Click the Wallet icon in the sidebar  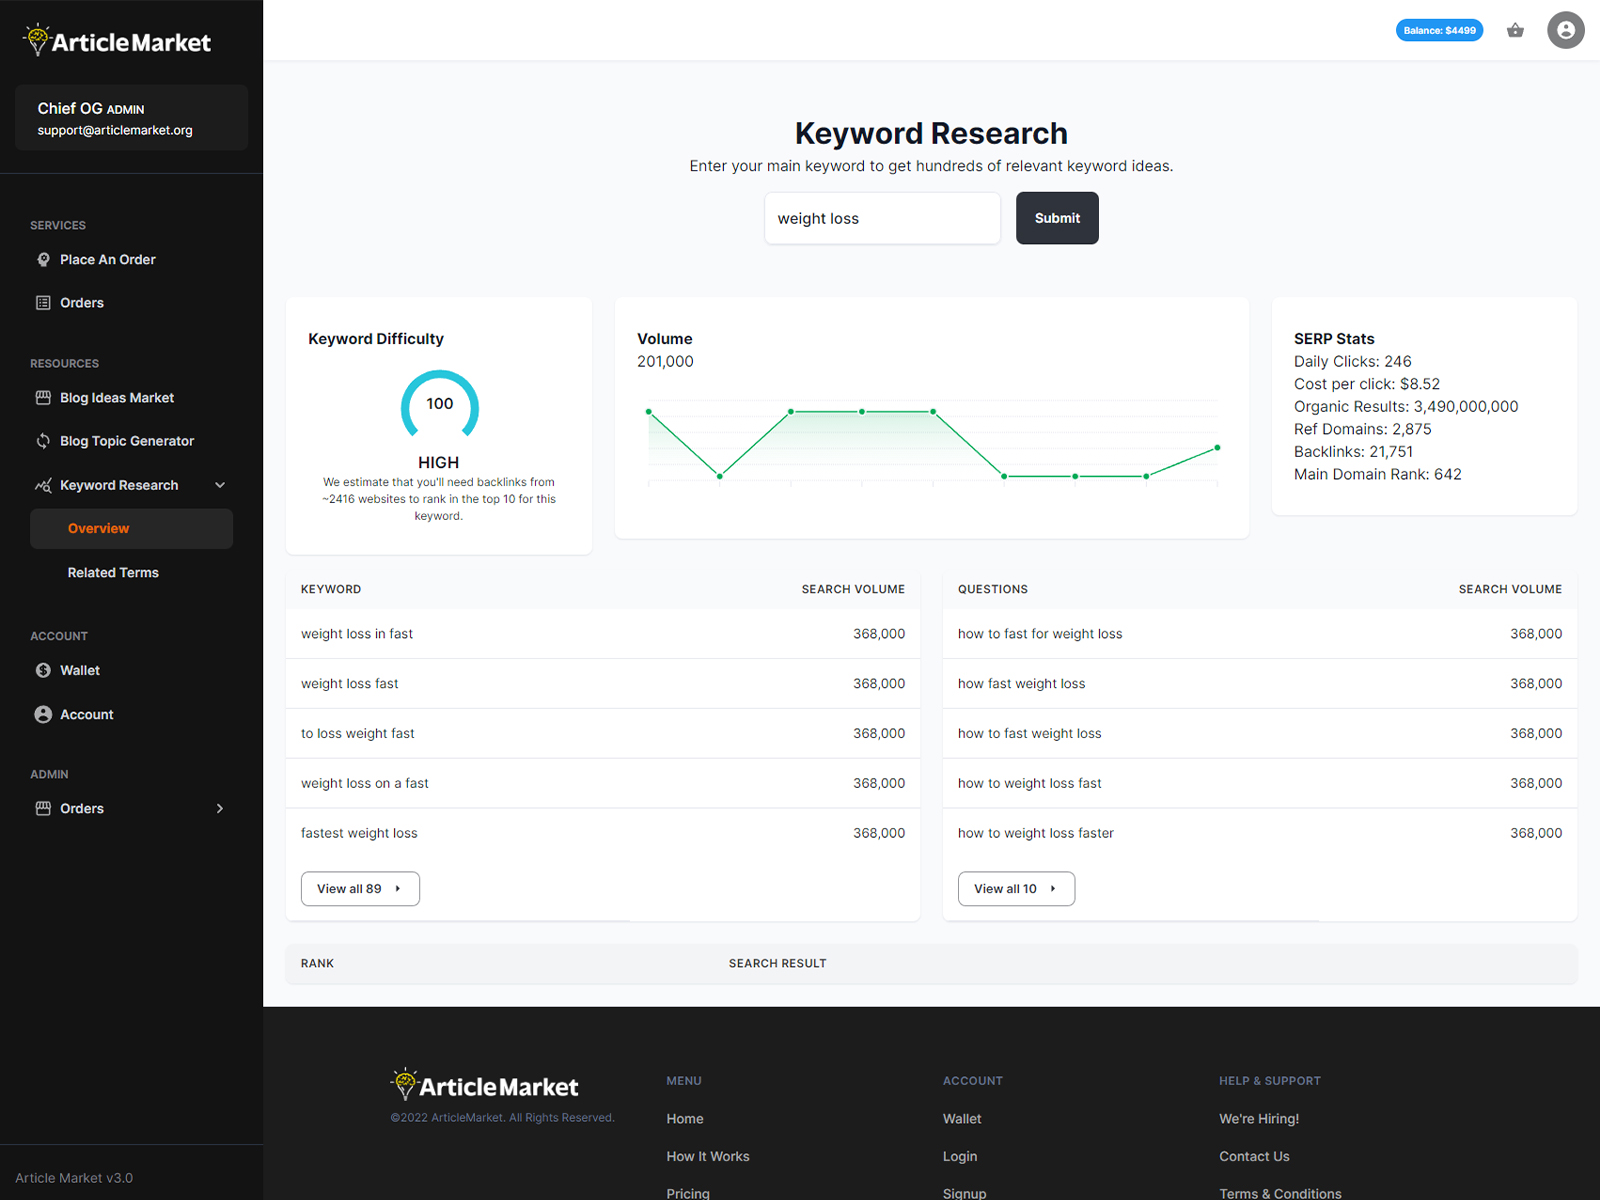[x=43, y=670]
